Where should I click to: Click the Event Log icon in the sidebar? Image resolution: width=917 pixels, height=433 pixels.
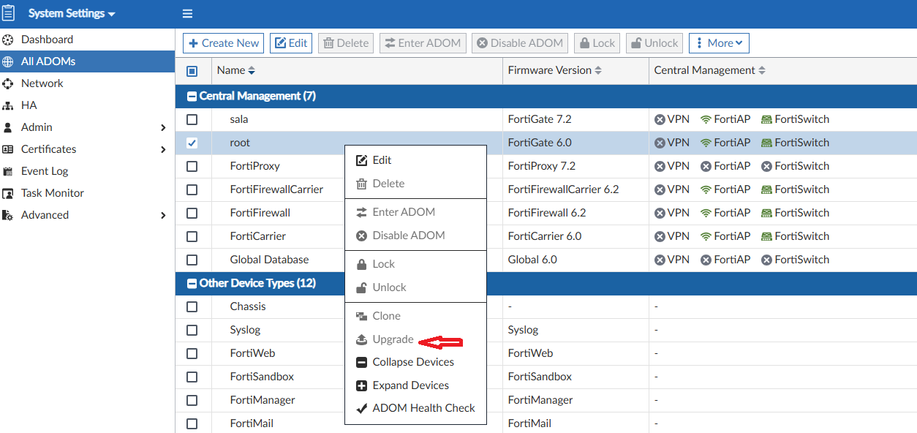pyautogui.click(x=8, y=171)
